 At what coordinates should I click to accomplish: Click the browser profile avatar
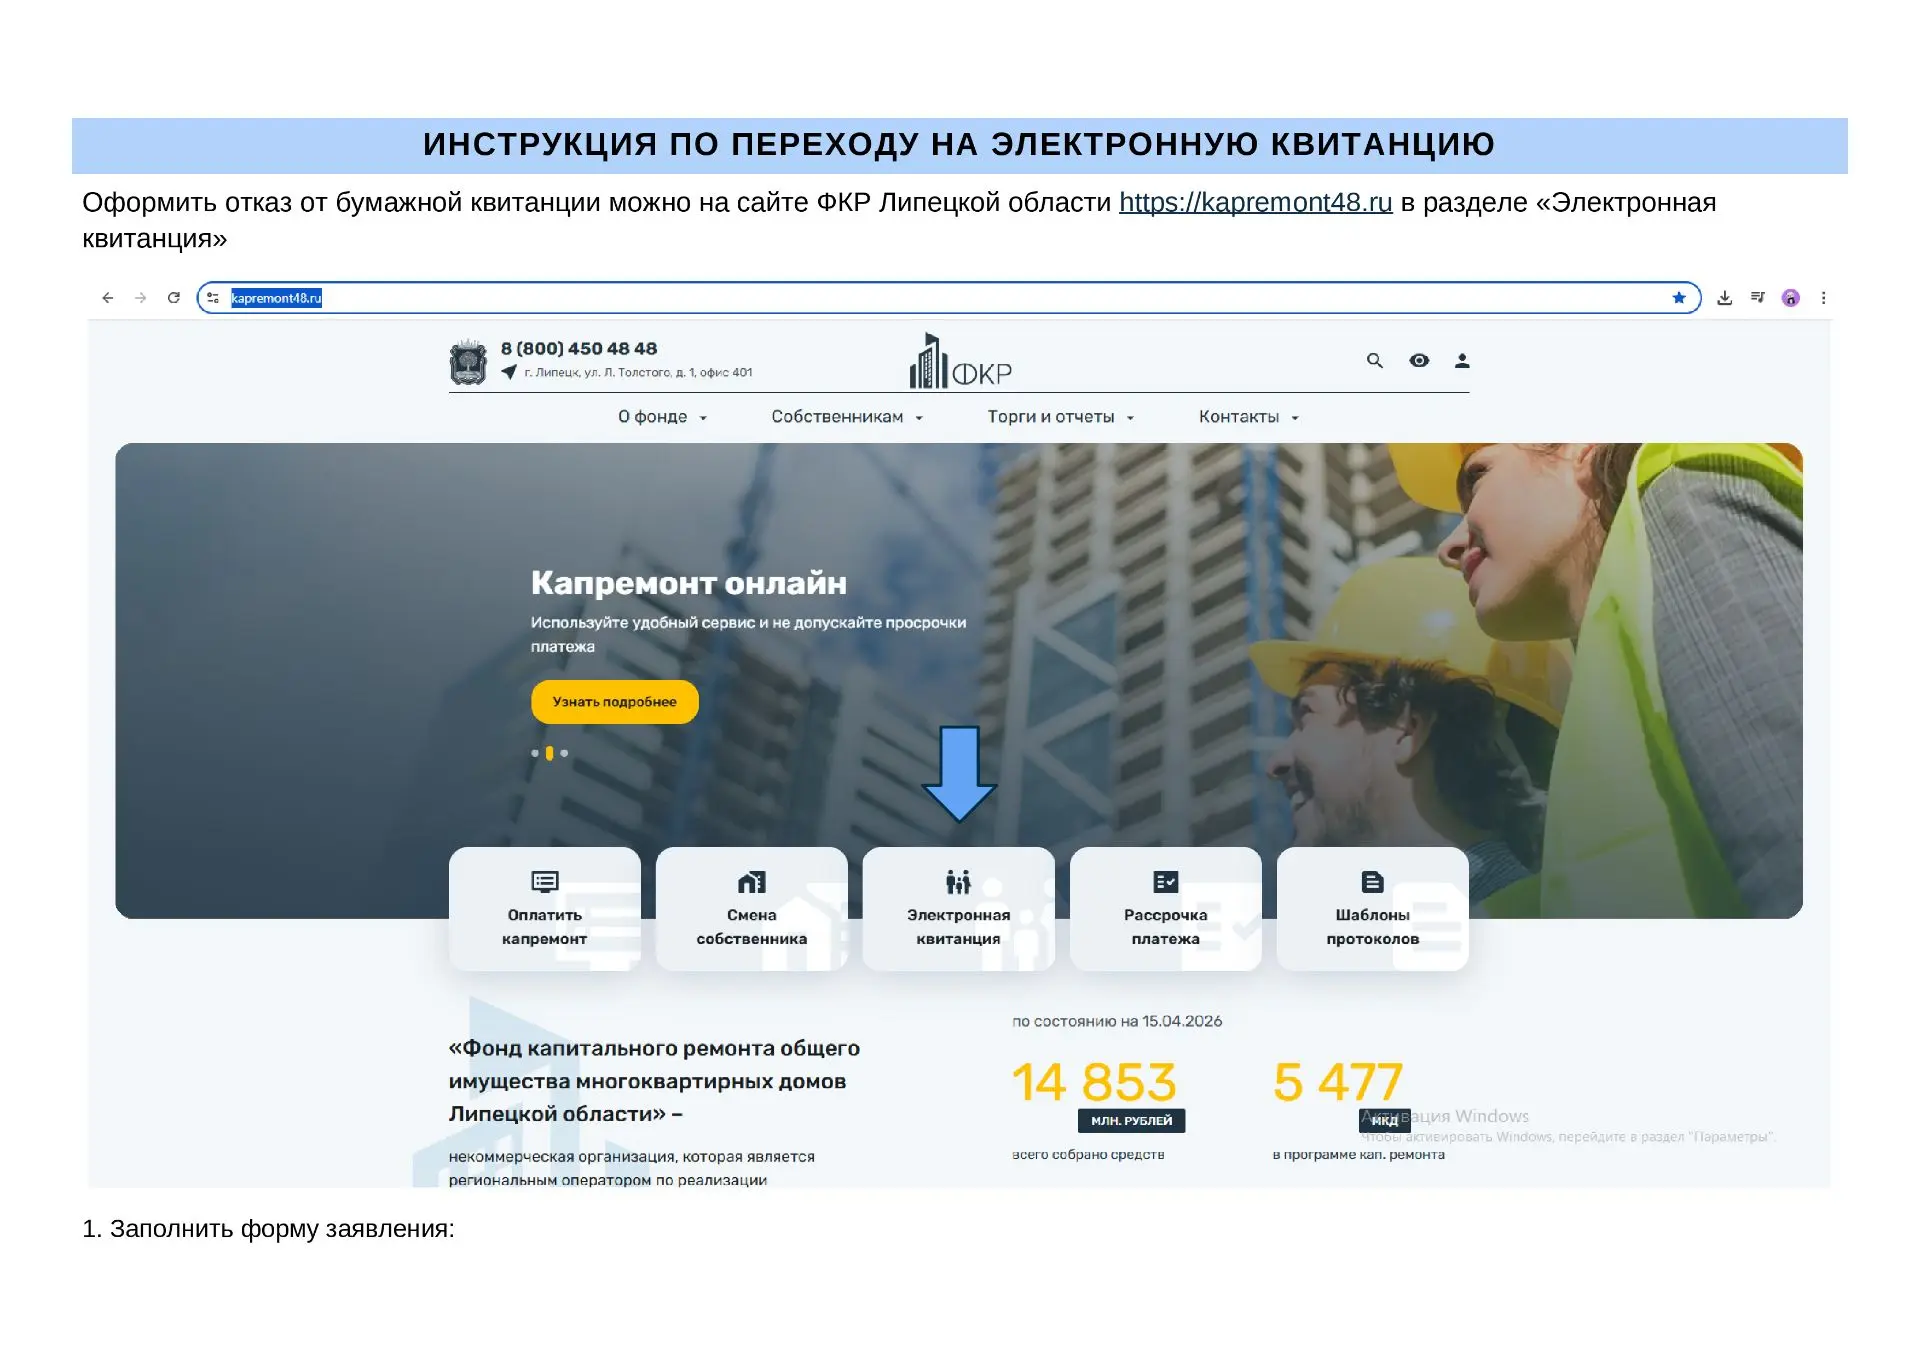click(1791, 298)
